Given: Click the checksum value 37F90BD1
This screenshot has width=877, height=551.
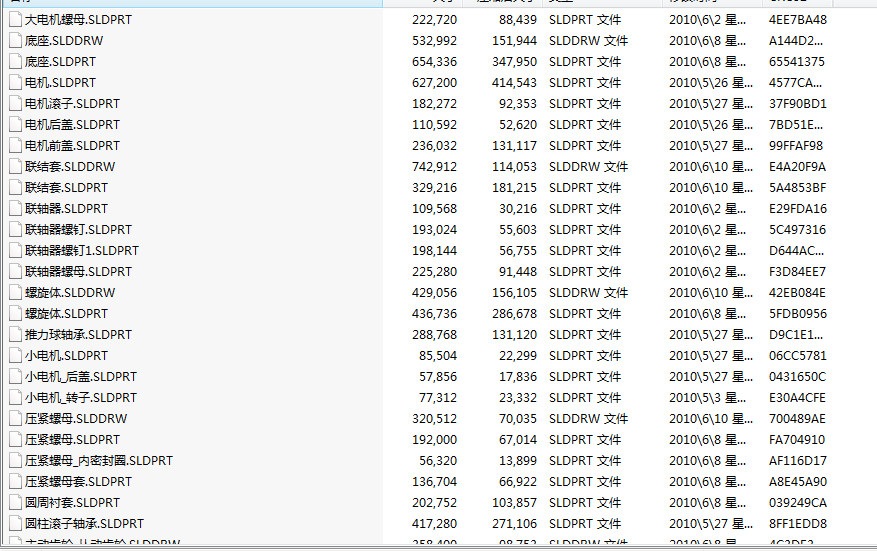Looking at the screenshot, I should pyautogui.click(x=798, y=103).
